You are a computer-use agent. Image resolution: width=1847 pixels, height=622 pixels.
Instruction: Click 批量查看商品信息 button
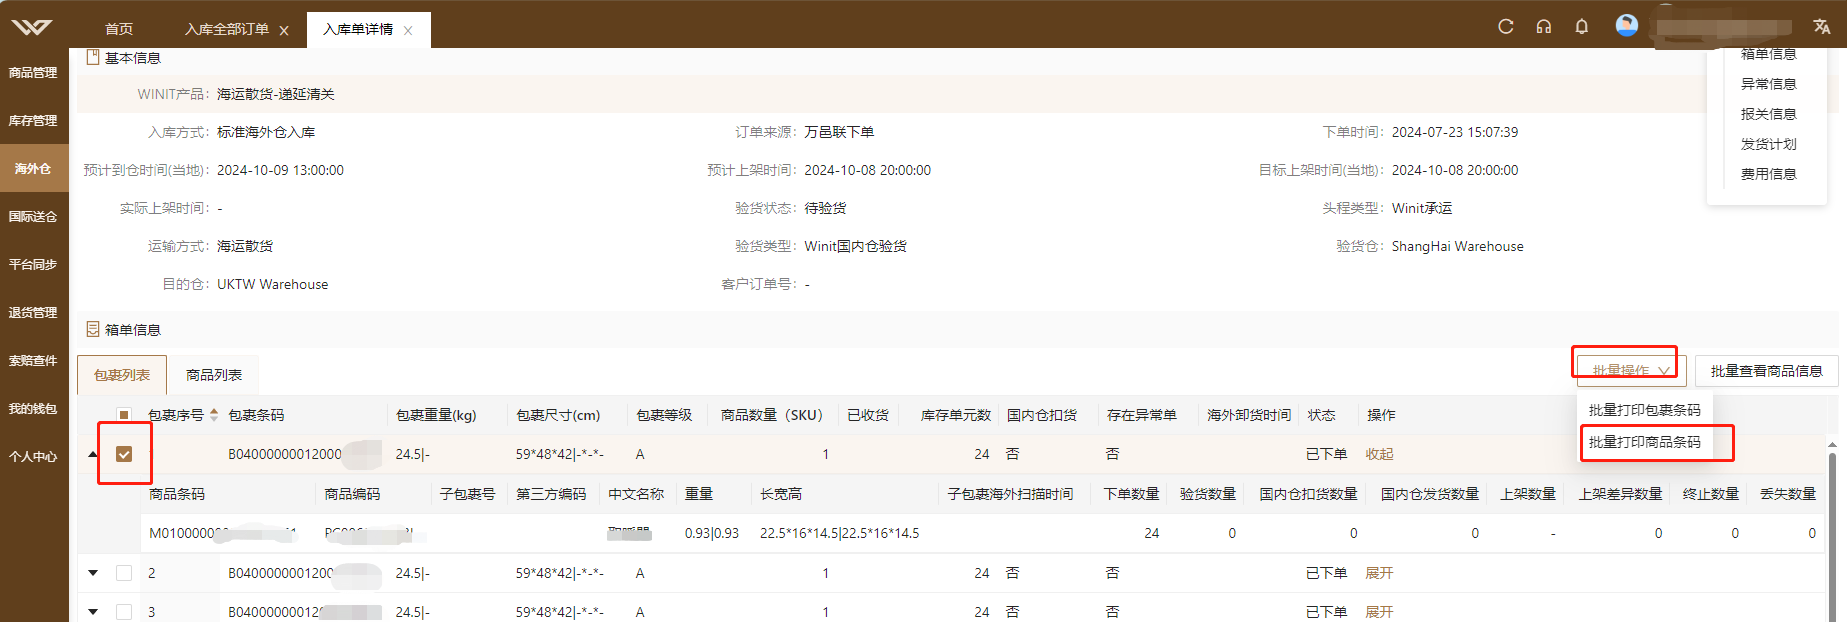(1766, 371)
